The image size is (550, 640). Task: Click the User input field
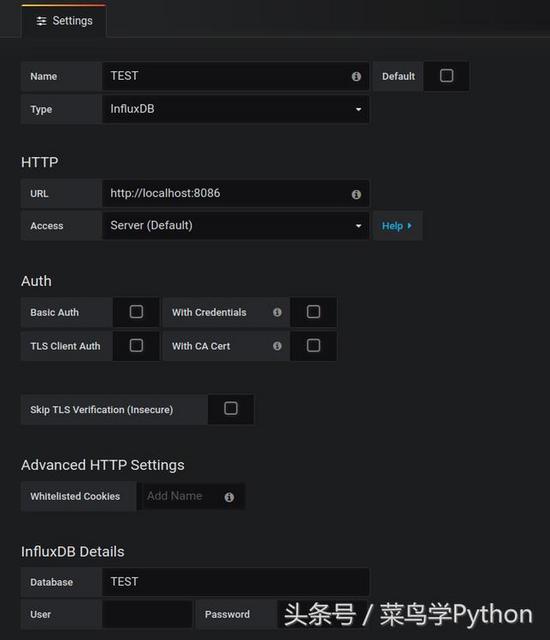pyautogui.click(x=147, y=614)
